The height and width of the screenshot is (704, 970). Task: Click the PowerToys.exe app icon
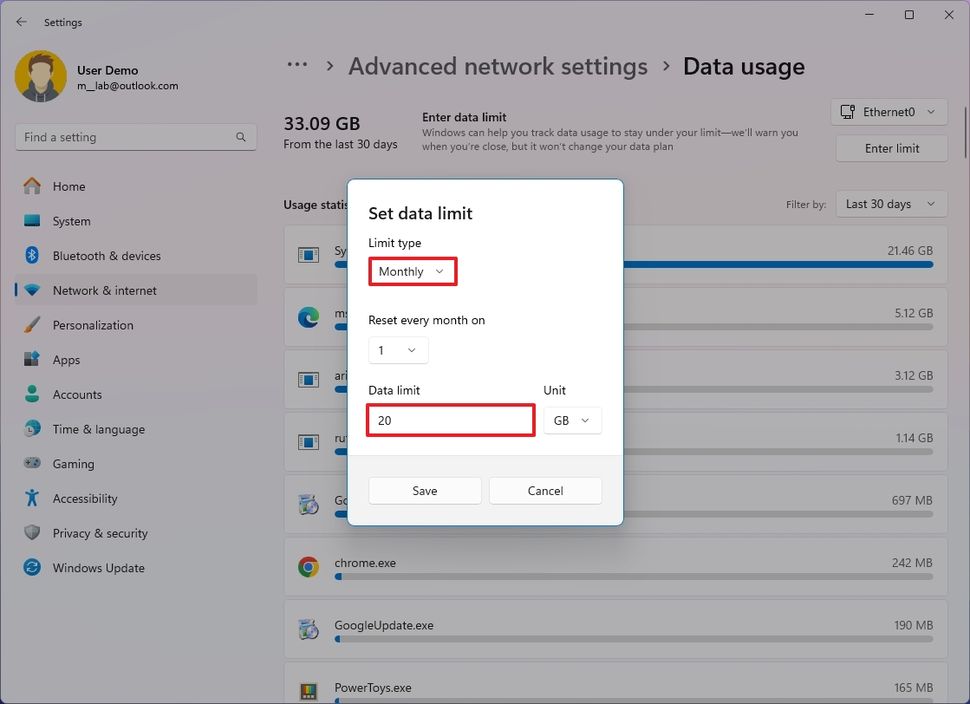(310, 686)
